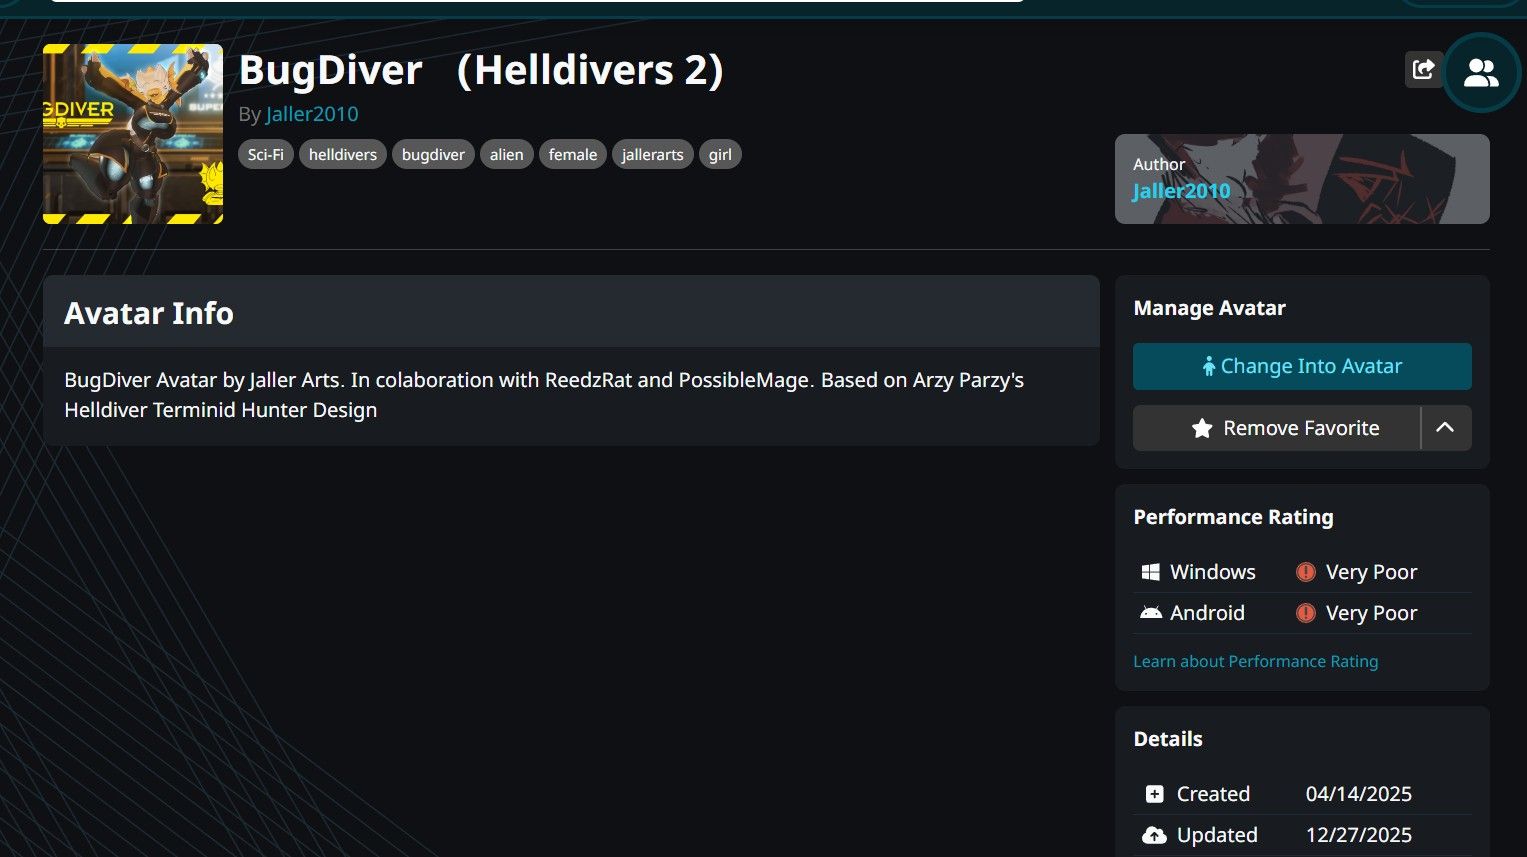
Task: Open the BugDiver avatar thumbnail image
Action: coord(133,134)
